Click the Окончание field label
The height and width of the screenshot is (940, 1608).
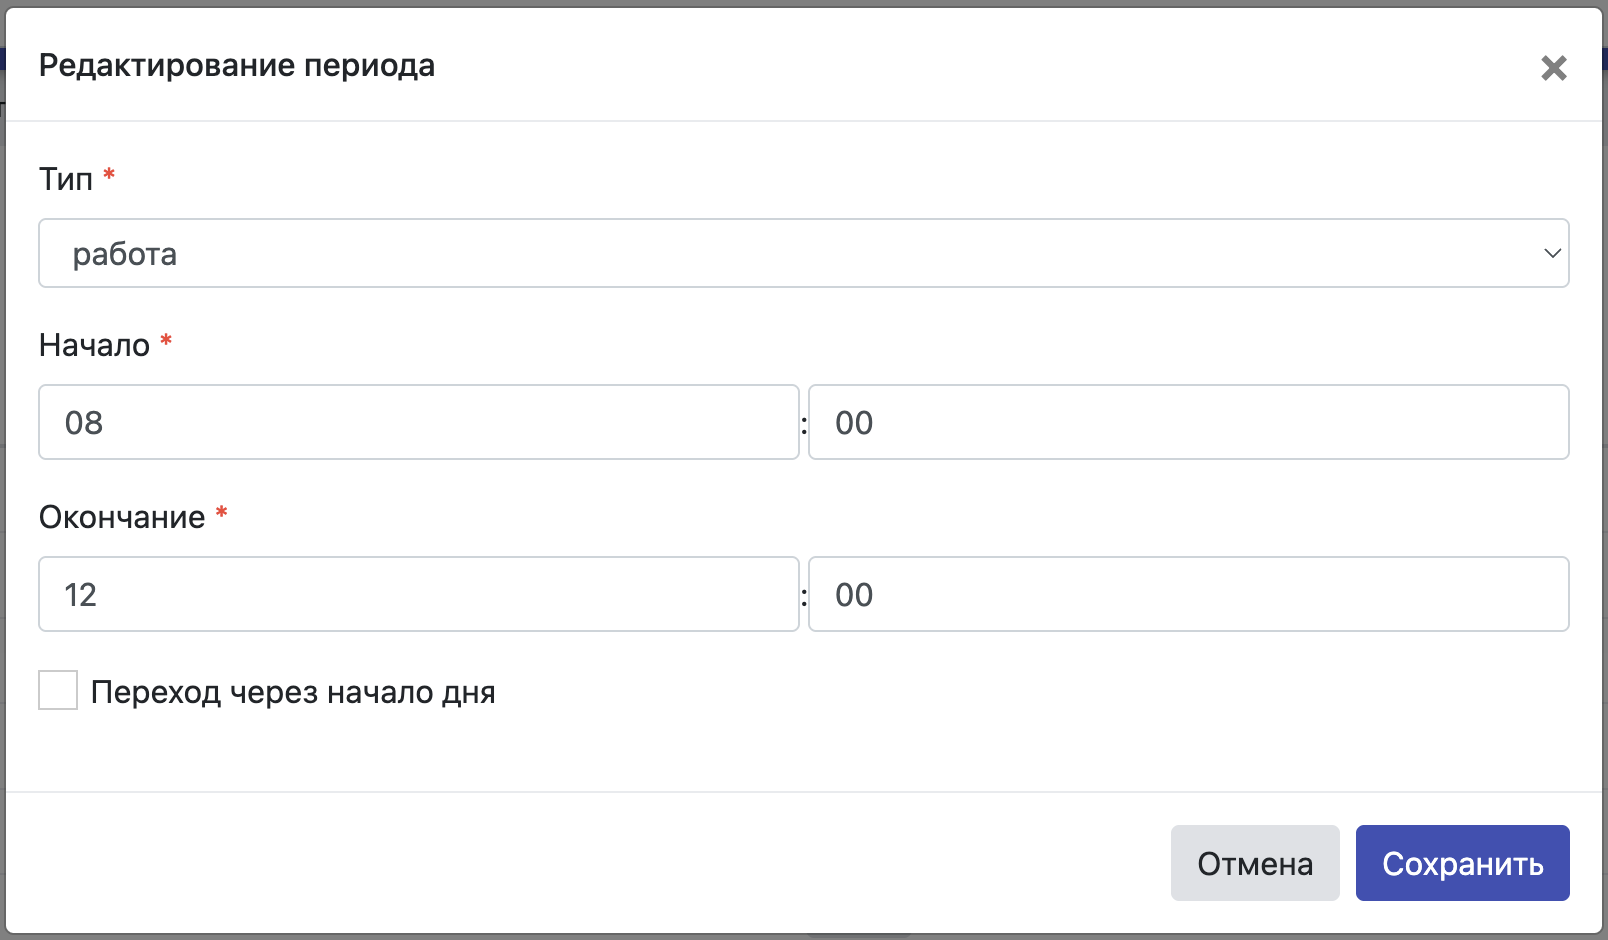pyautogui.click(x=122, y=517)
